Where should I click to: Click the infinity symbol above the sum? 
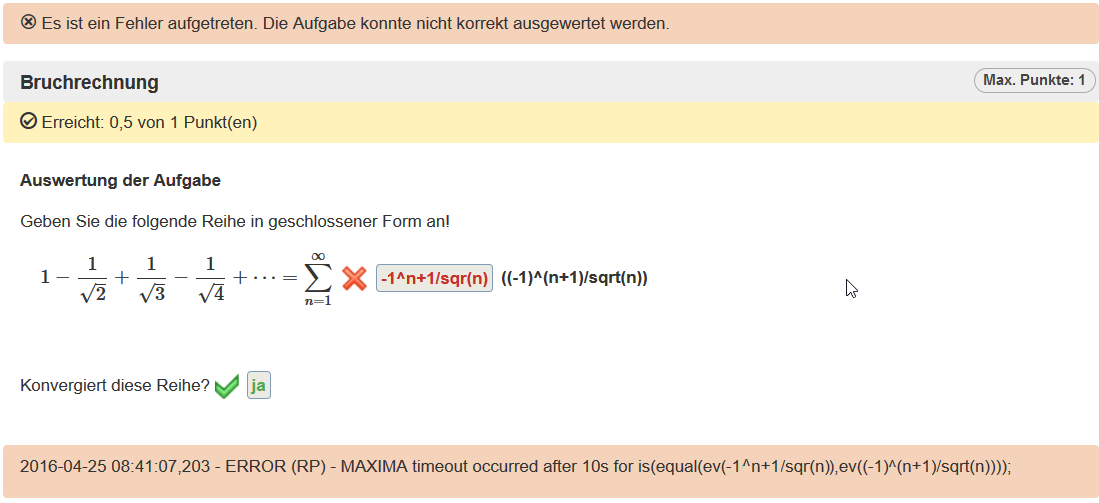point(318,258)
